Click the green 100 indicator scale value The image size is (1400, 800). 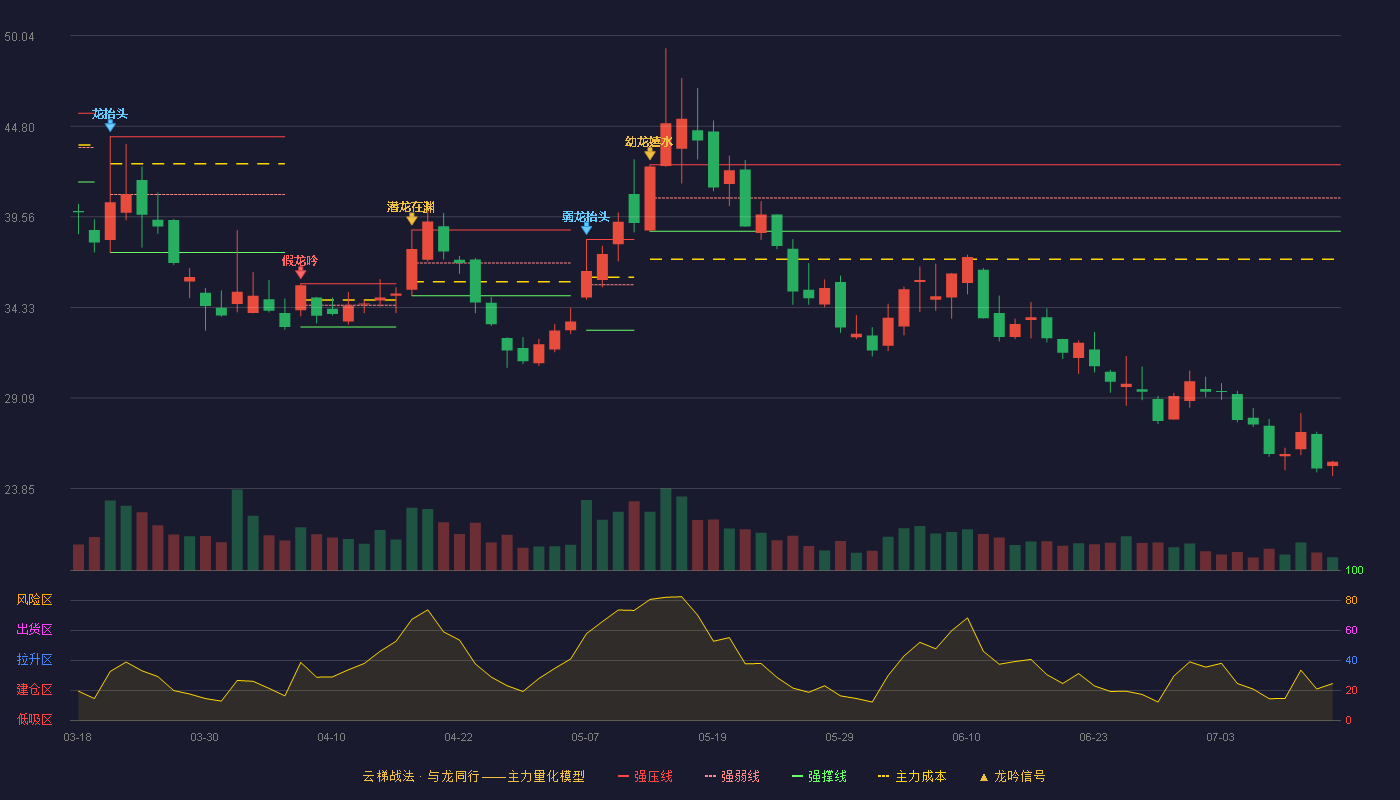(x=1354, y=571)
